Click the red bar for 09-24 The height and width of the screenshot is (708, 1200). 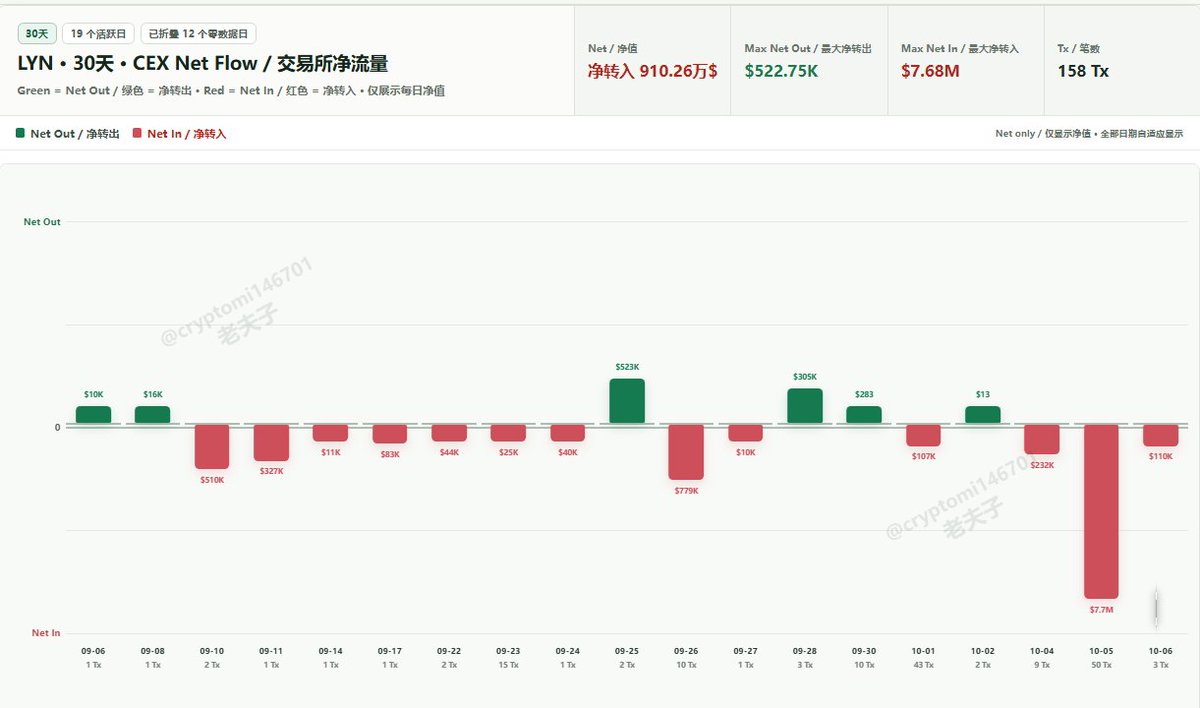568,433
